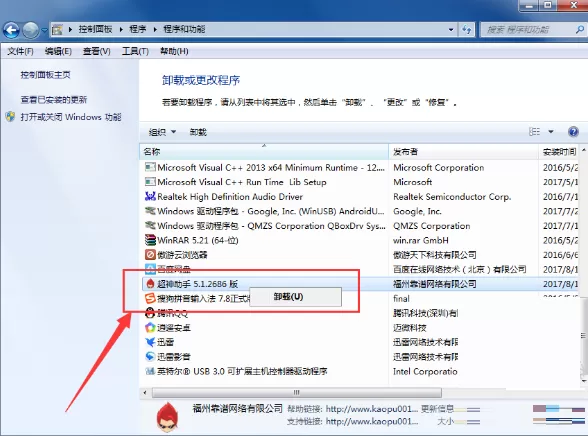Go to 控制面板主页 link

(x=45, y=75)
